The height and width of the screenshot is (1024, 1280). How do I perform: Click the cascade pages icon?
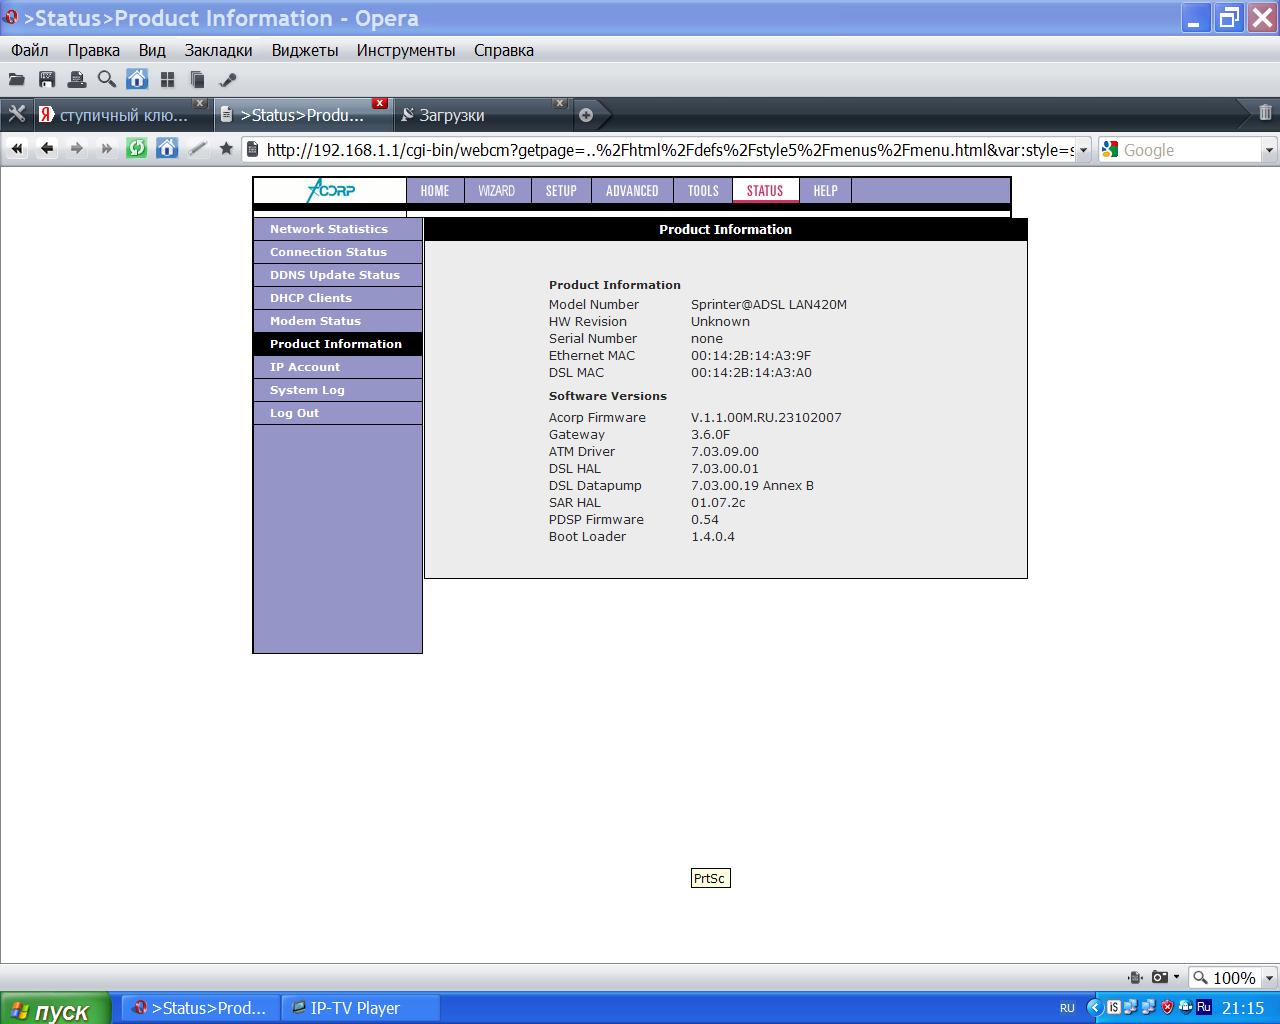197,80
